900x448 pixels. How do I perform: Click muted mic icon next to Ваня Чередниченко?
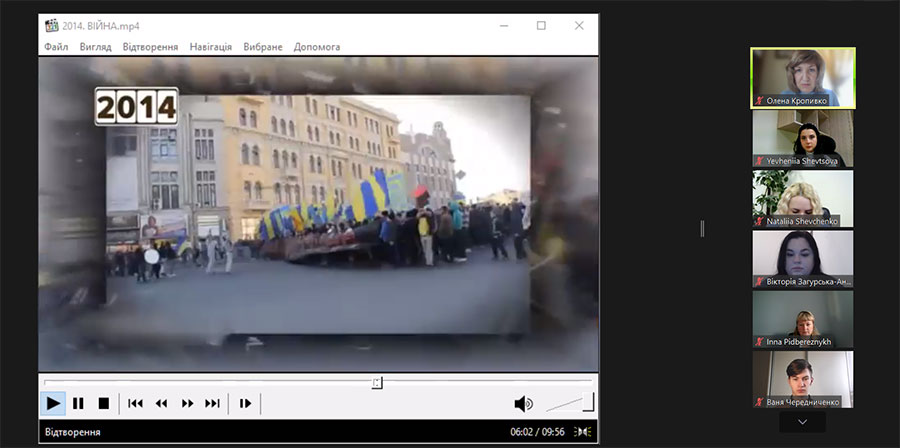click(x=760, y=402)
